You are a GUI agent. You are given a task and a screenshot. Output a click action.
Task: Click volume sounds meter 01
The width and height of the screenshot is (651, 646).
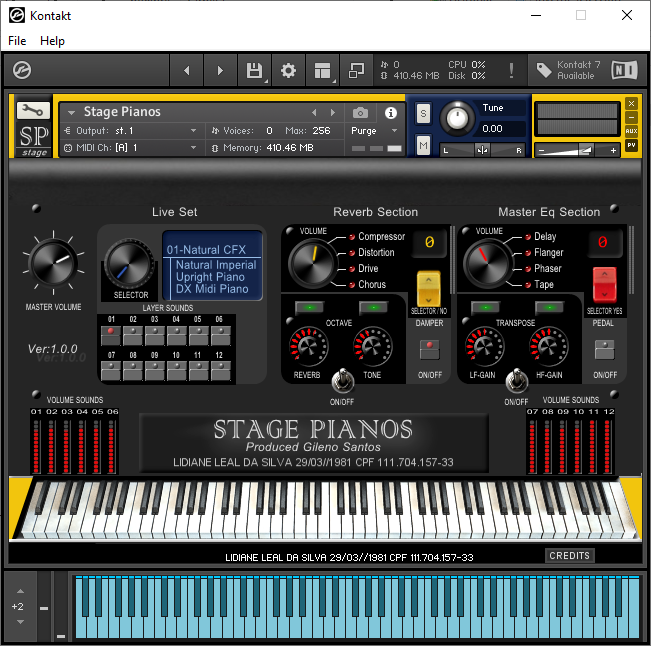pyautogui.click(x=36, y=446)
